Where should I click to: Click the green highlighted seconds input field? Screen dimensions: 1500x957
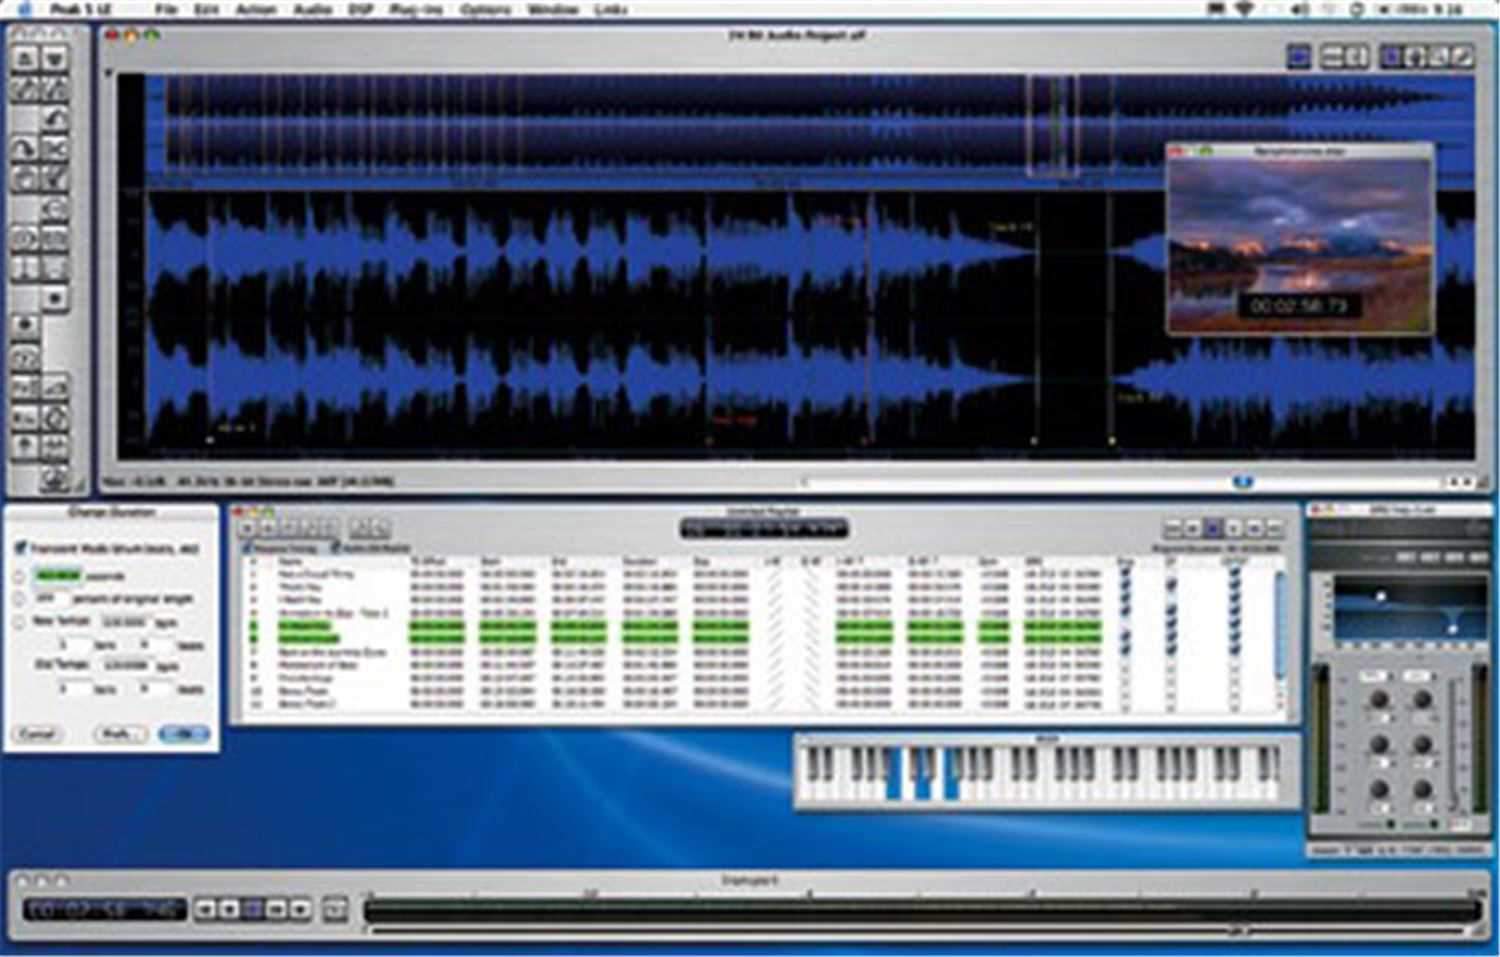click(57, 576)
